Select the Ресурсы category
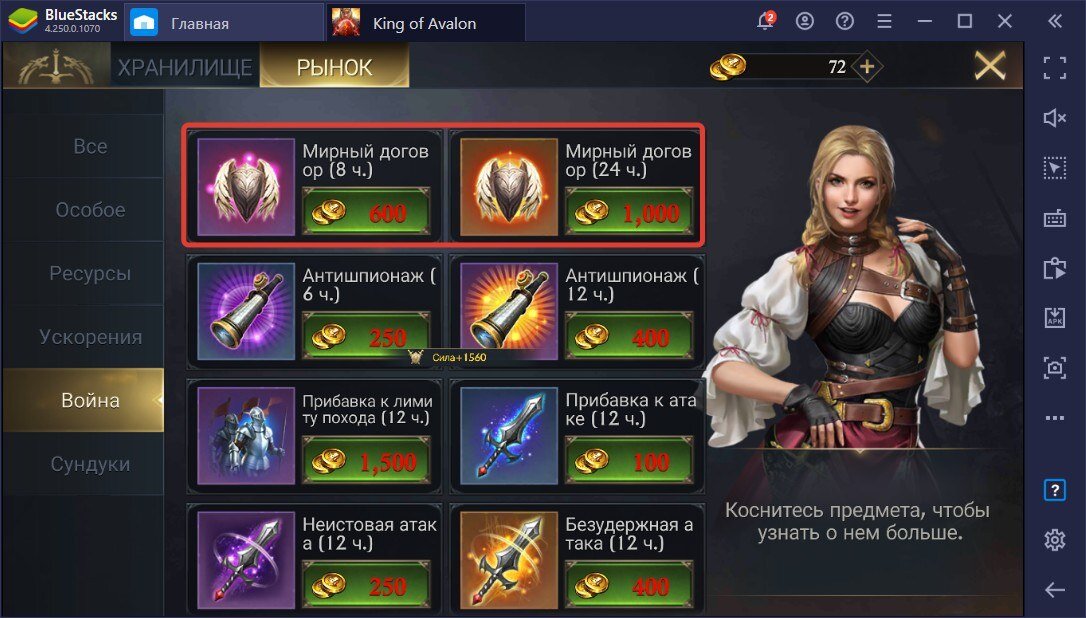This screenshot has height=618, width=1086. point(90,273)
